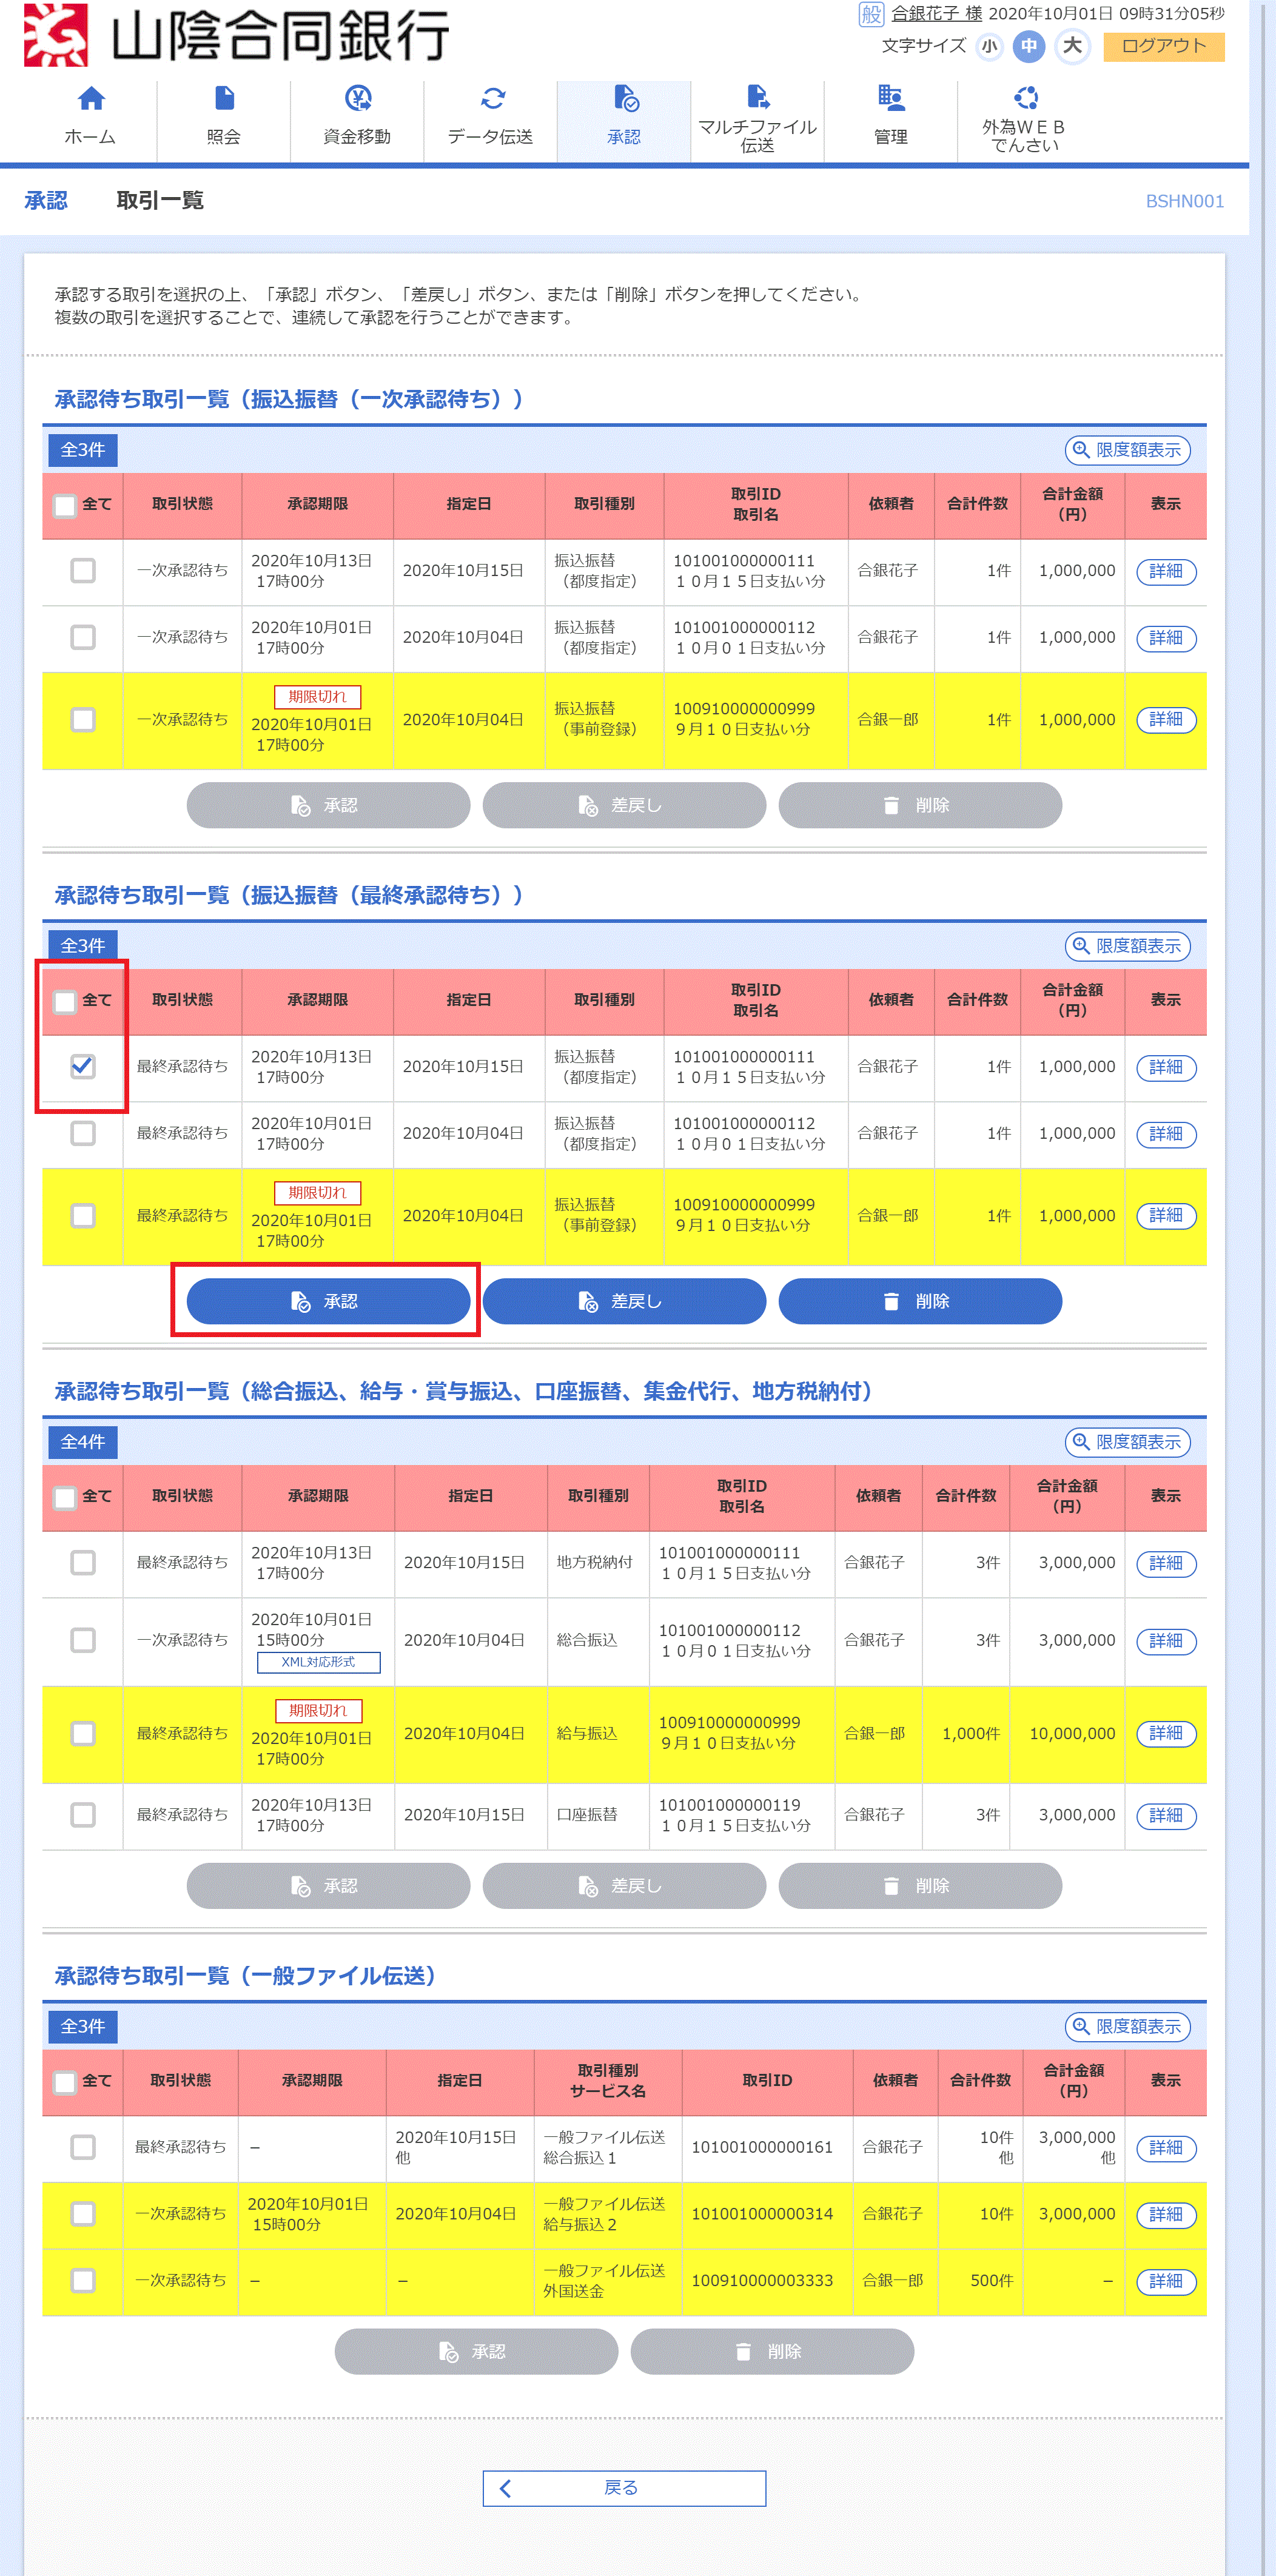Show 限度額表示 for 最終承認待ち list
This screenshot has height=2576, width=1276.
coord(1127,946)
